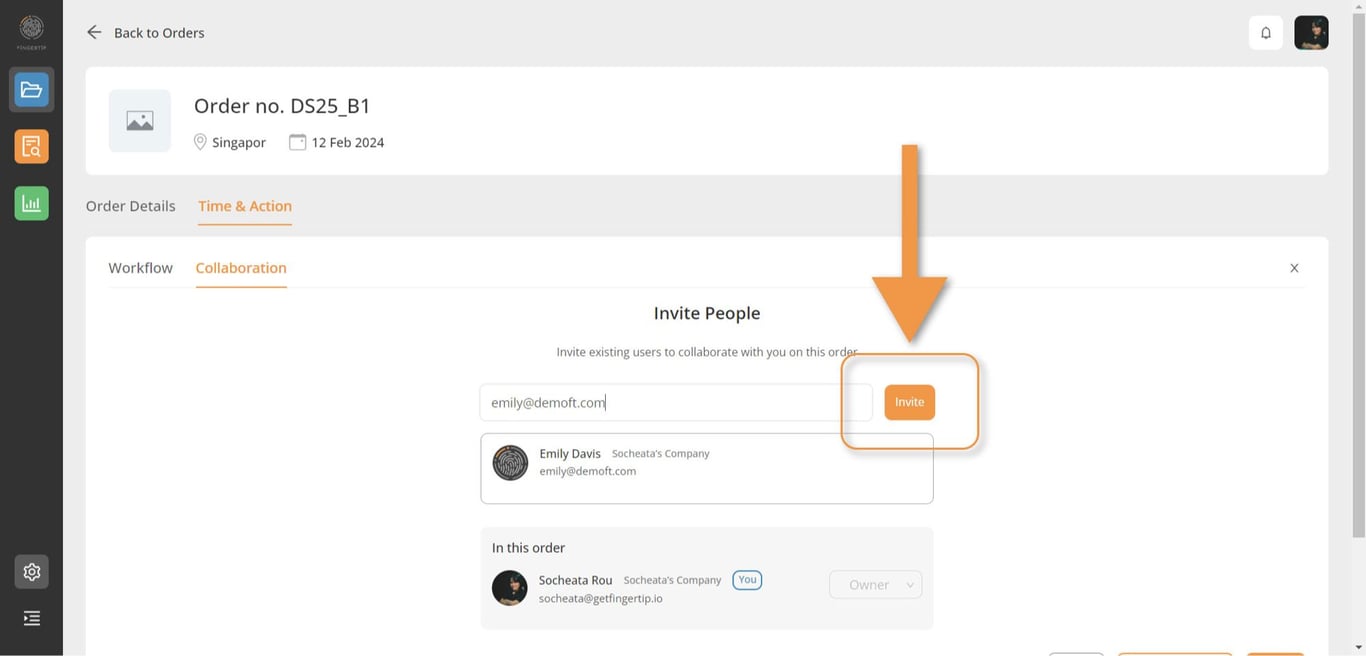Click the Fingertip logo at the top
1366x656 pixels.
(x=31, y=29)
